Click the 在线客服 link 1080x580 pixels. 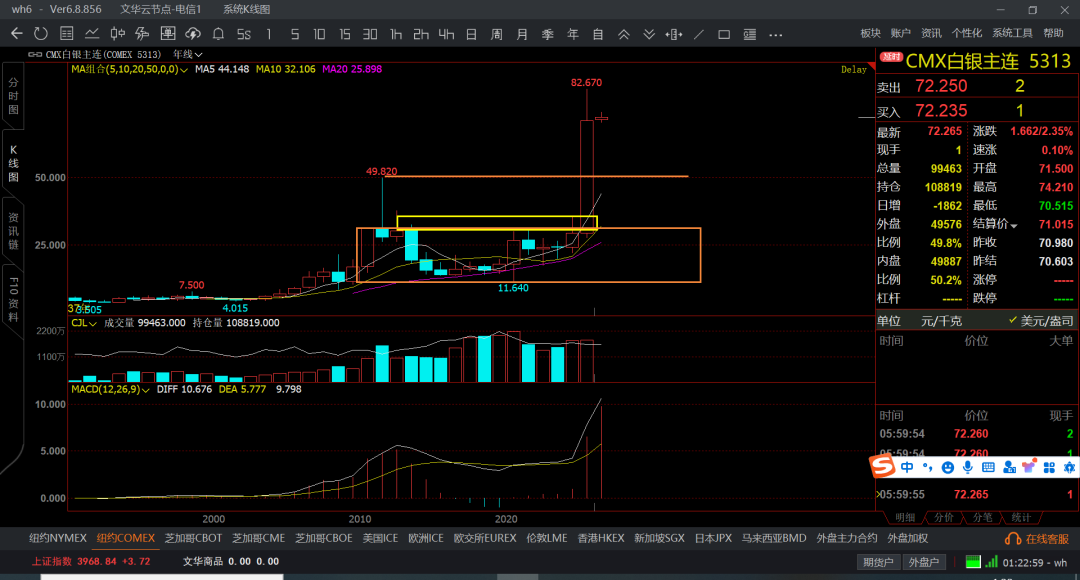click(x=1048, y=539)
